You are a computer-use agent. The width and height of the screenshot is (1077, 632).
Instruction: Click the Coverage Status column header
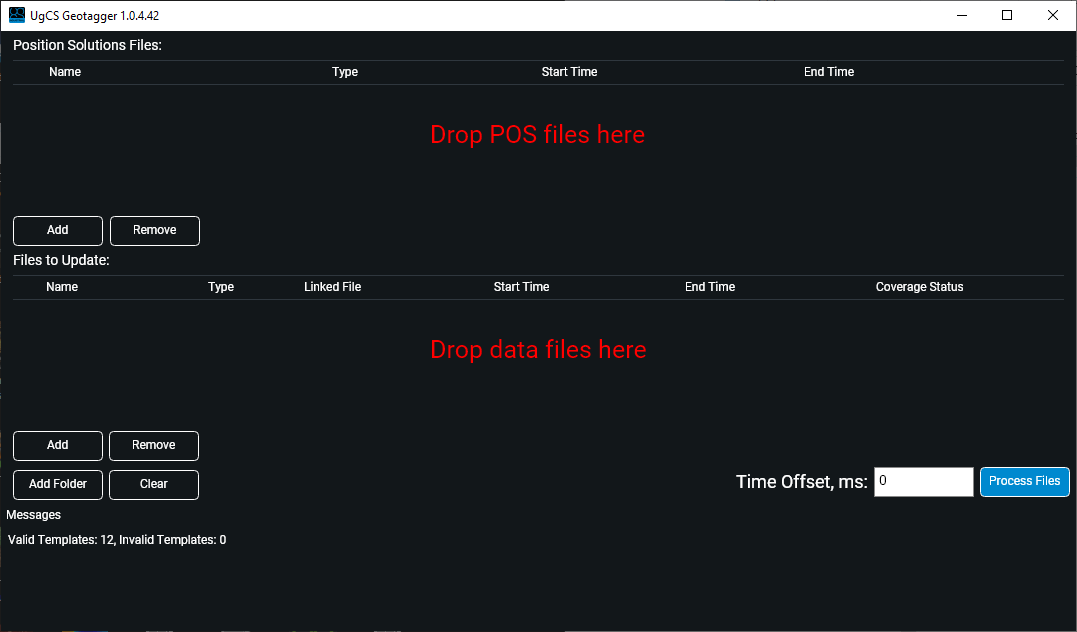coord(919,287)
